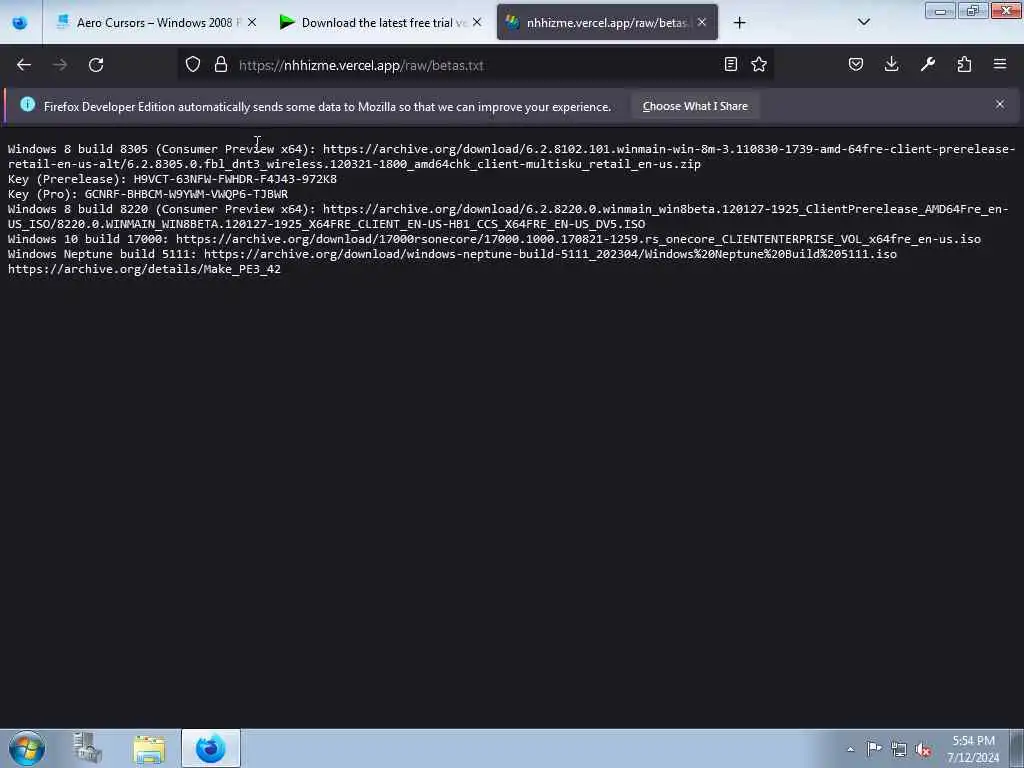This screenshot has width=1024, height=768.
Task: Go back to the previous page
Action: tap(24, 65)
